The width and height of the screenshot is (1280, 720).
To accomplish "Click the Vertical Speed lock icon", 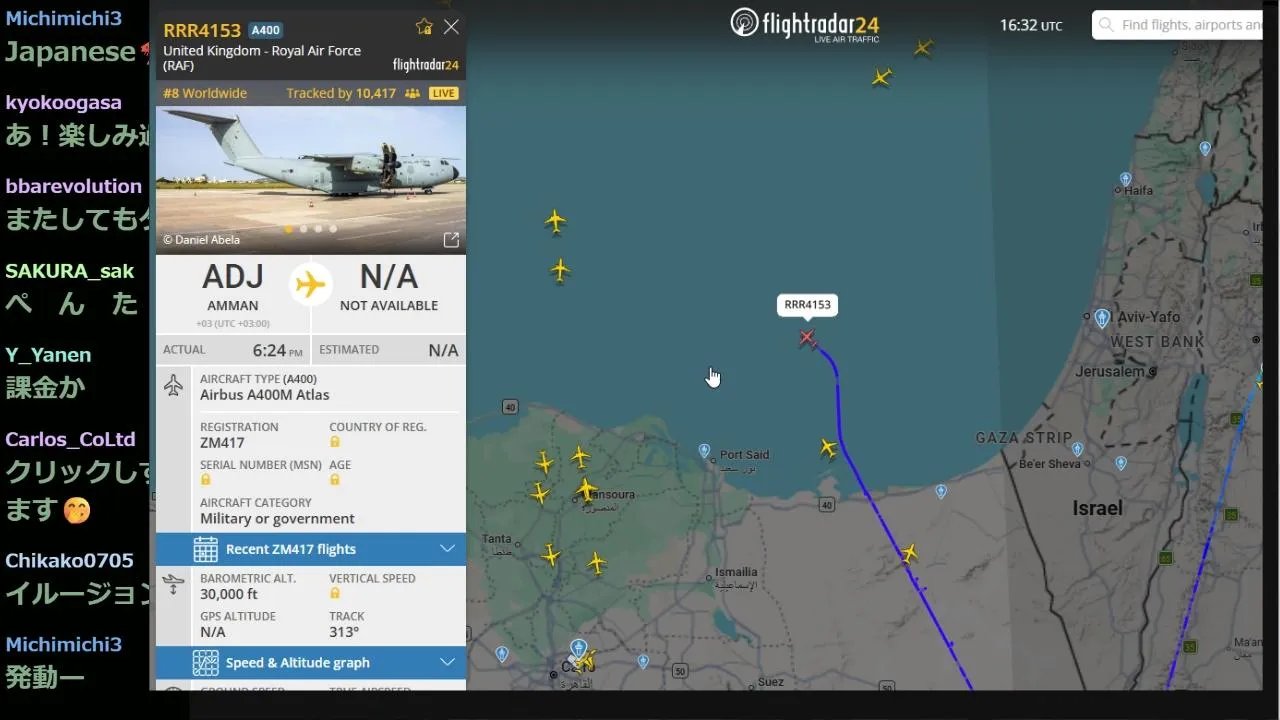I will pyautogui.click(x=335, y=593).
